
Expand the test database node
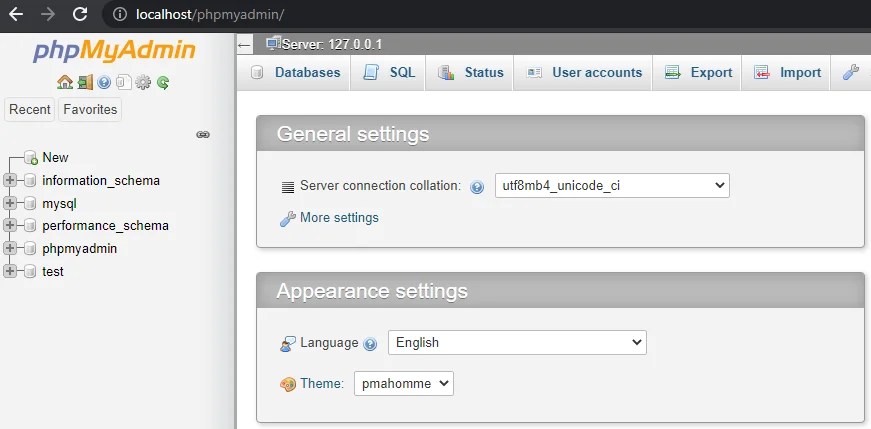click(9, 271)
